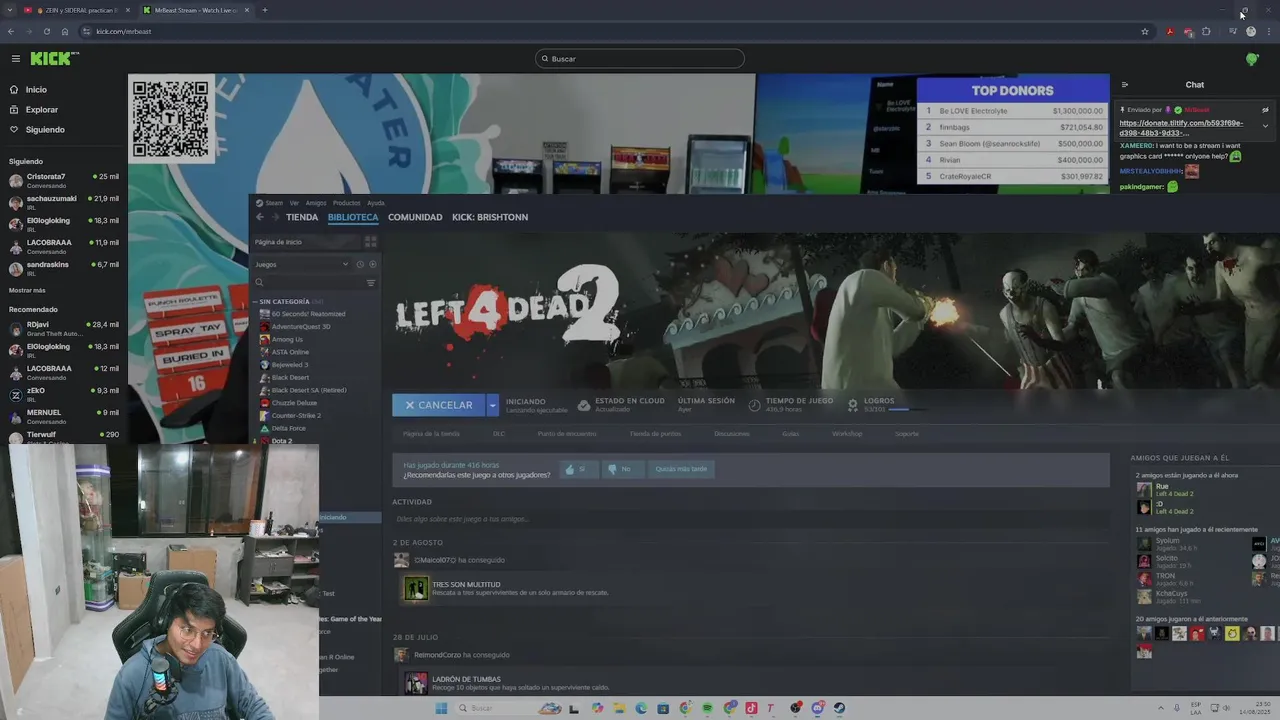Expand the pinned chat message chevron
The width and height of the screenshot is (1280, 720).
(1265, 126)
